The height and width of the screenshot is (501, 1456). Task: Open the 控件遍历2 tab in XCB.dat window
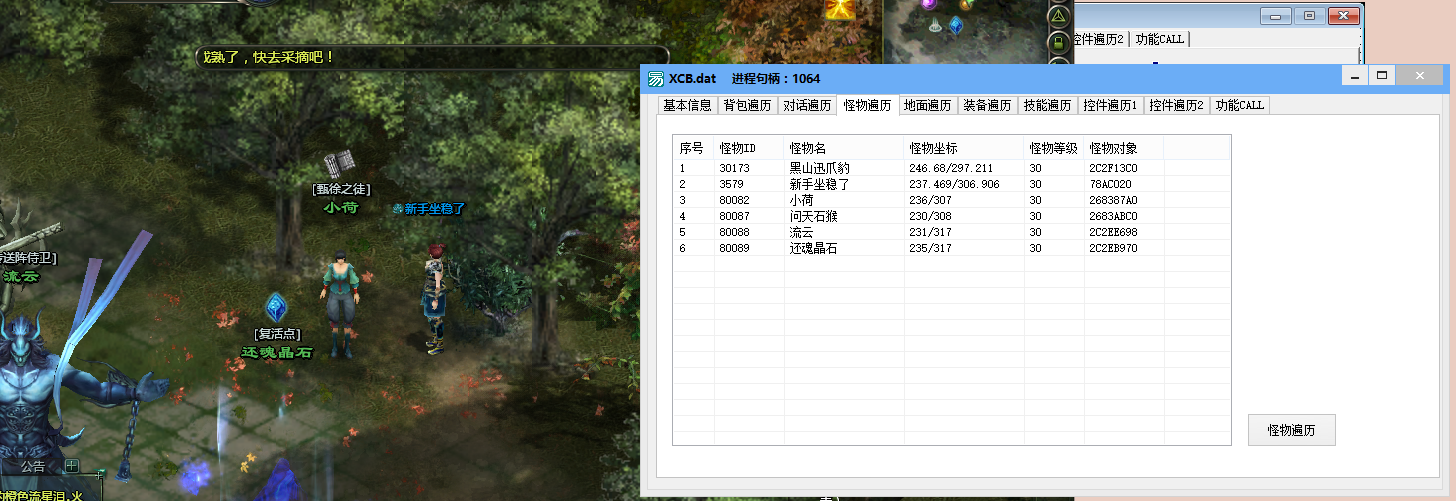[x=1176, y=105]
